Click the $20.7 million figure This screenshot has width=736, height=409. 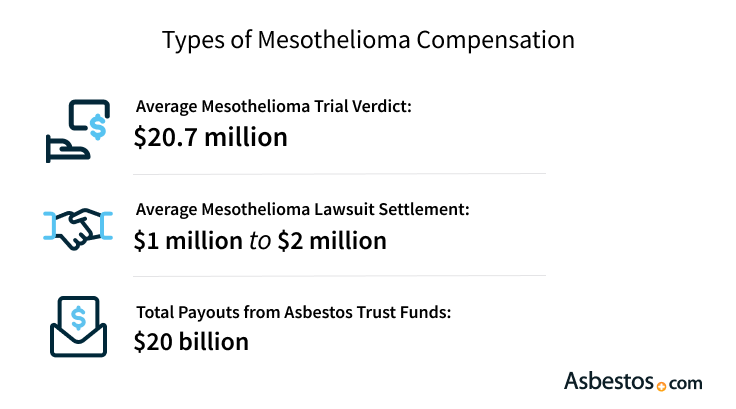211,138
